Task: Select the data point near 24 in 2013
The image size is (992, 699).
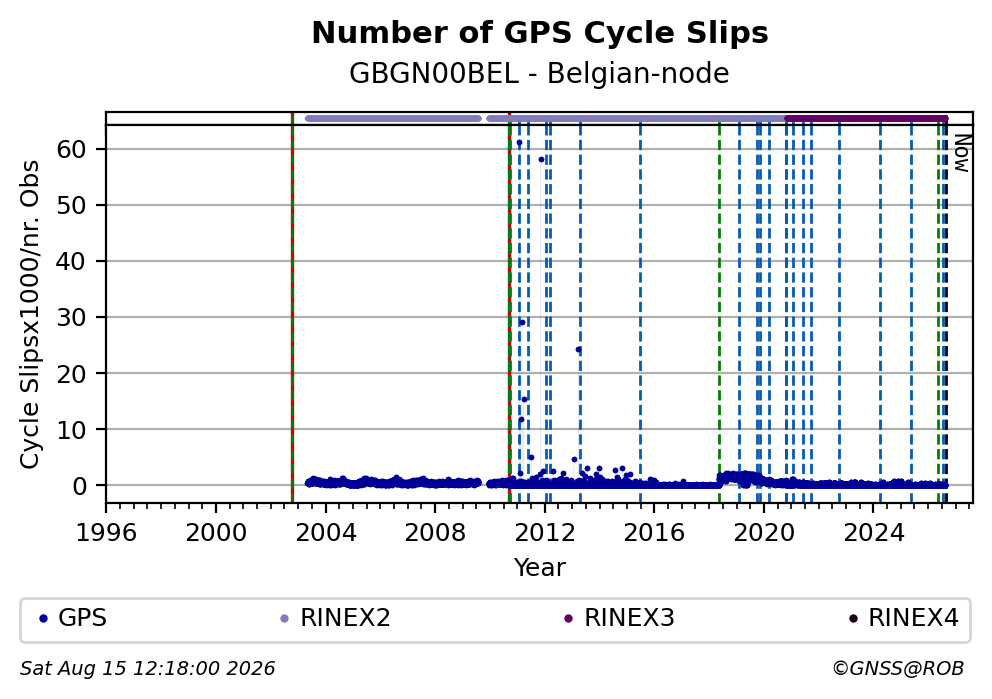Action: pyautogui.click(x=578, y=349)
